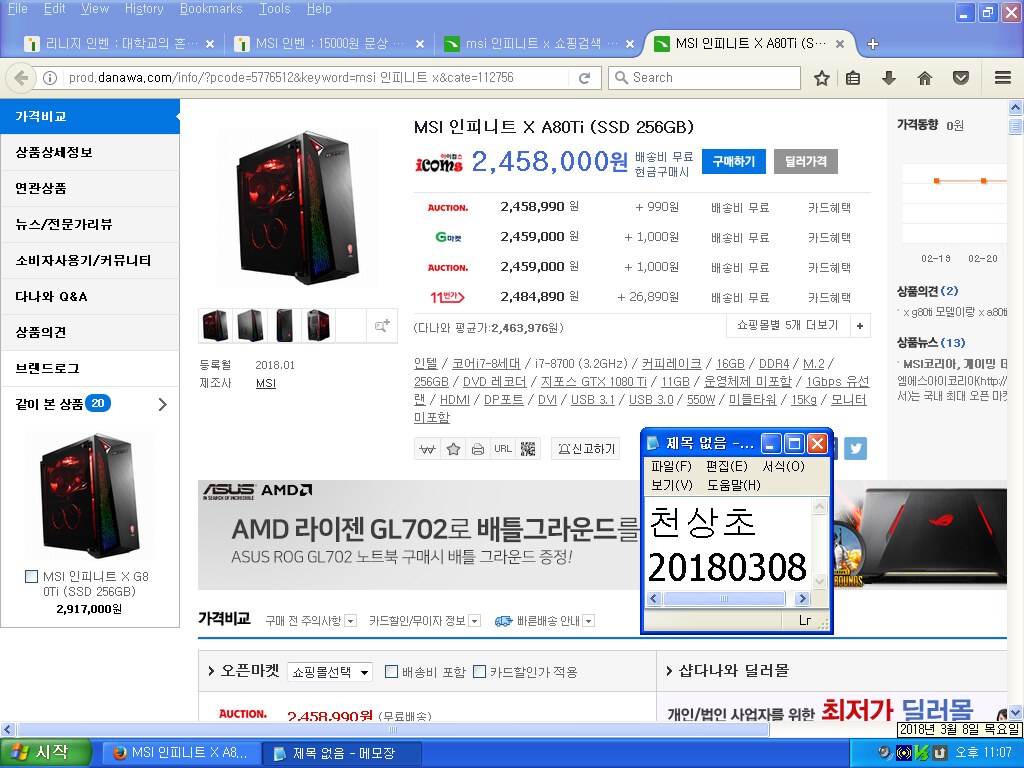This screenshot has height=768, width=1024.
Task: Click the Windows Start button
Action: 44,752
